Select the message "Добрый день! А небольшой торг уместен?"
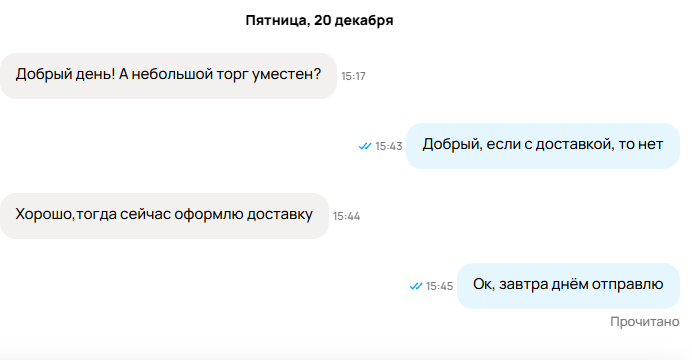The width and height of the screenshot is (692, 360). tap(168, 76)
